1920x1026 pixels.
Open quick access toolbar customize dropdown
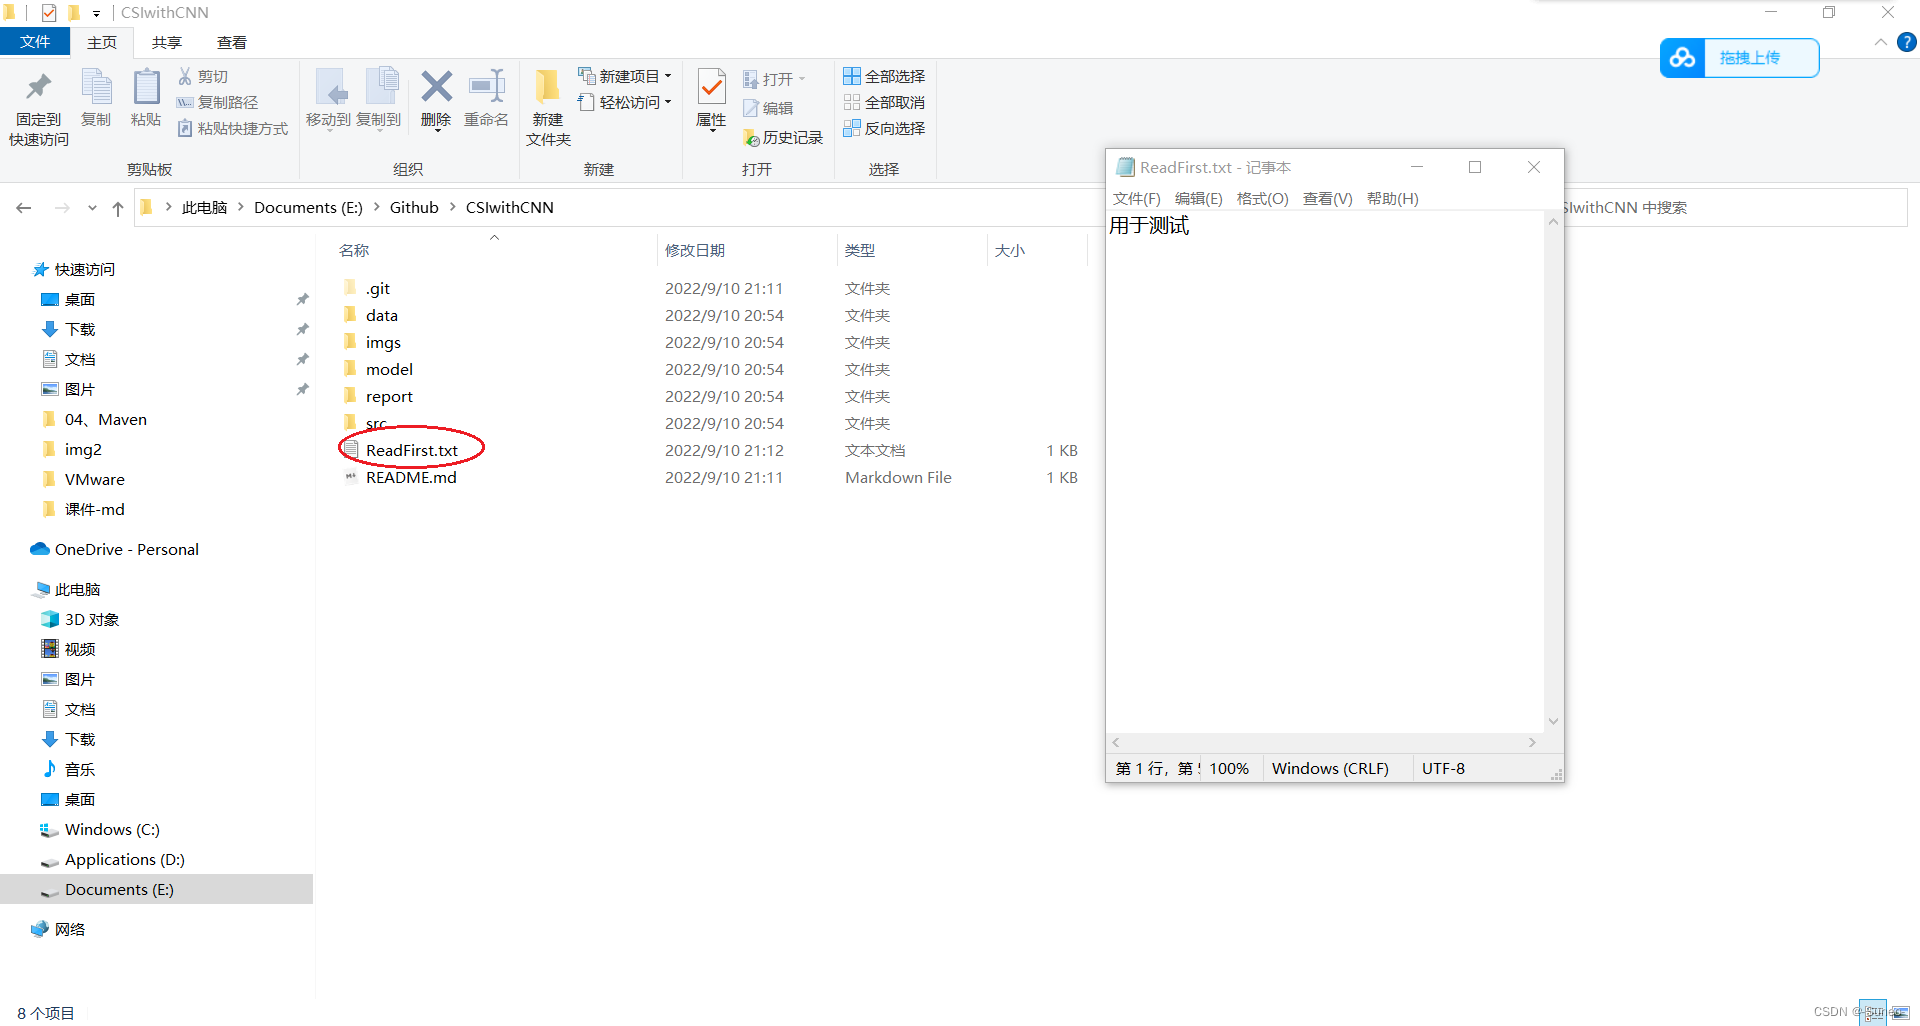point(96,13)
